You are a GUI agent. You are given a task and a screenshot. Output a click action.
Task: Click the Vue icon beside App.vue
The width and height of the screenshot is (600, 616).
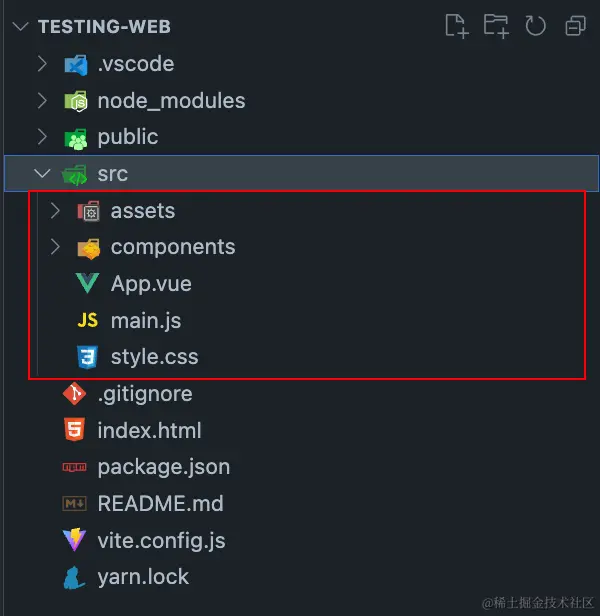(x=88, y=284)
